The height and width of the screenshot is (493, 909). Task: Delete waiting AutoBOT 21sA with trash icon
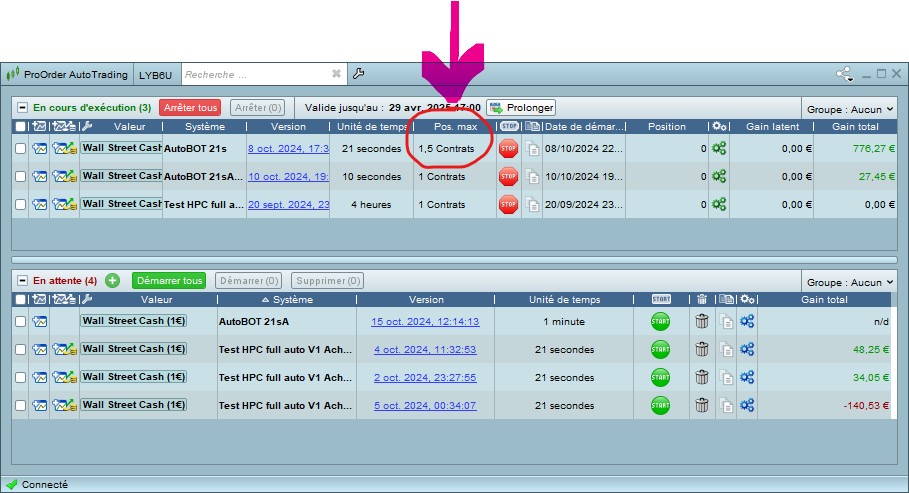point(702,321)
